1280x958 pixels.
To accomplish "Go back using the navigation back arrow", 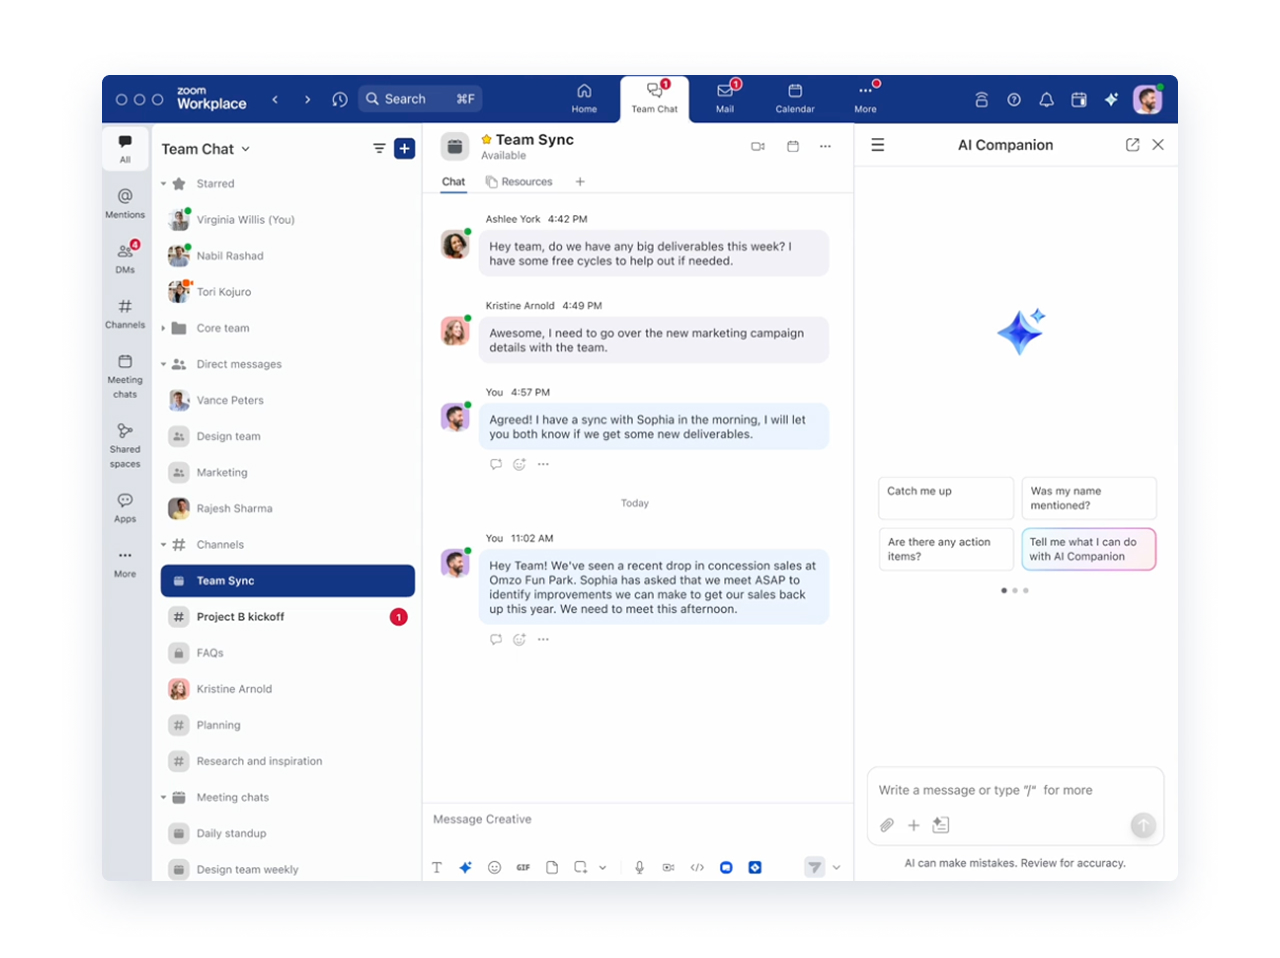I will 275,99.
